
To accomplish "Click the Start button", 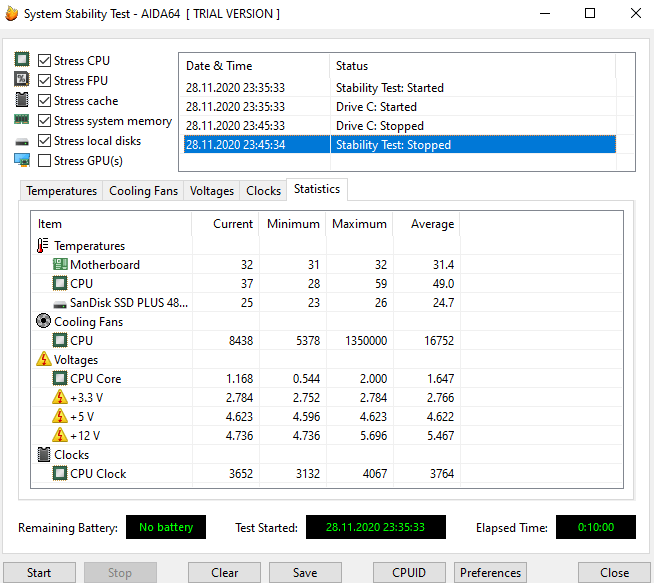I will pos(39,573).
